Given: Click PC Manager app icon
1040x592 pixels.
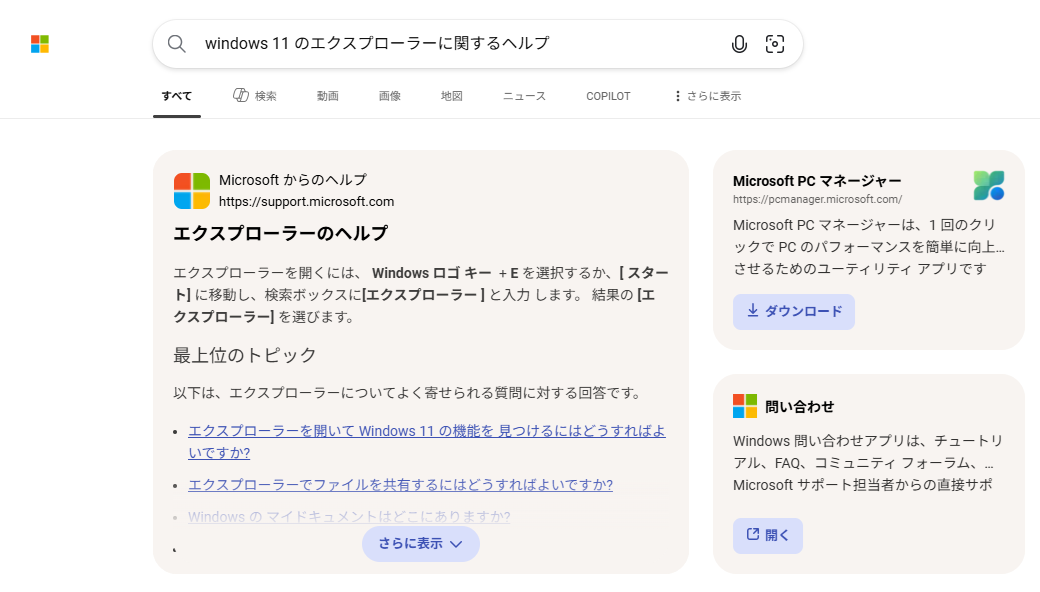Looking at the screenshot, I should [989, 186].
